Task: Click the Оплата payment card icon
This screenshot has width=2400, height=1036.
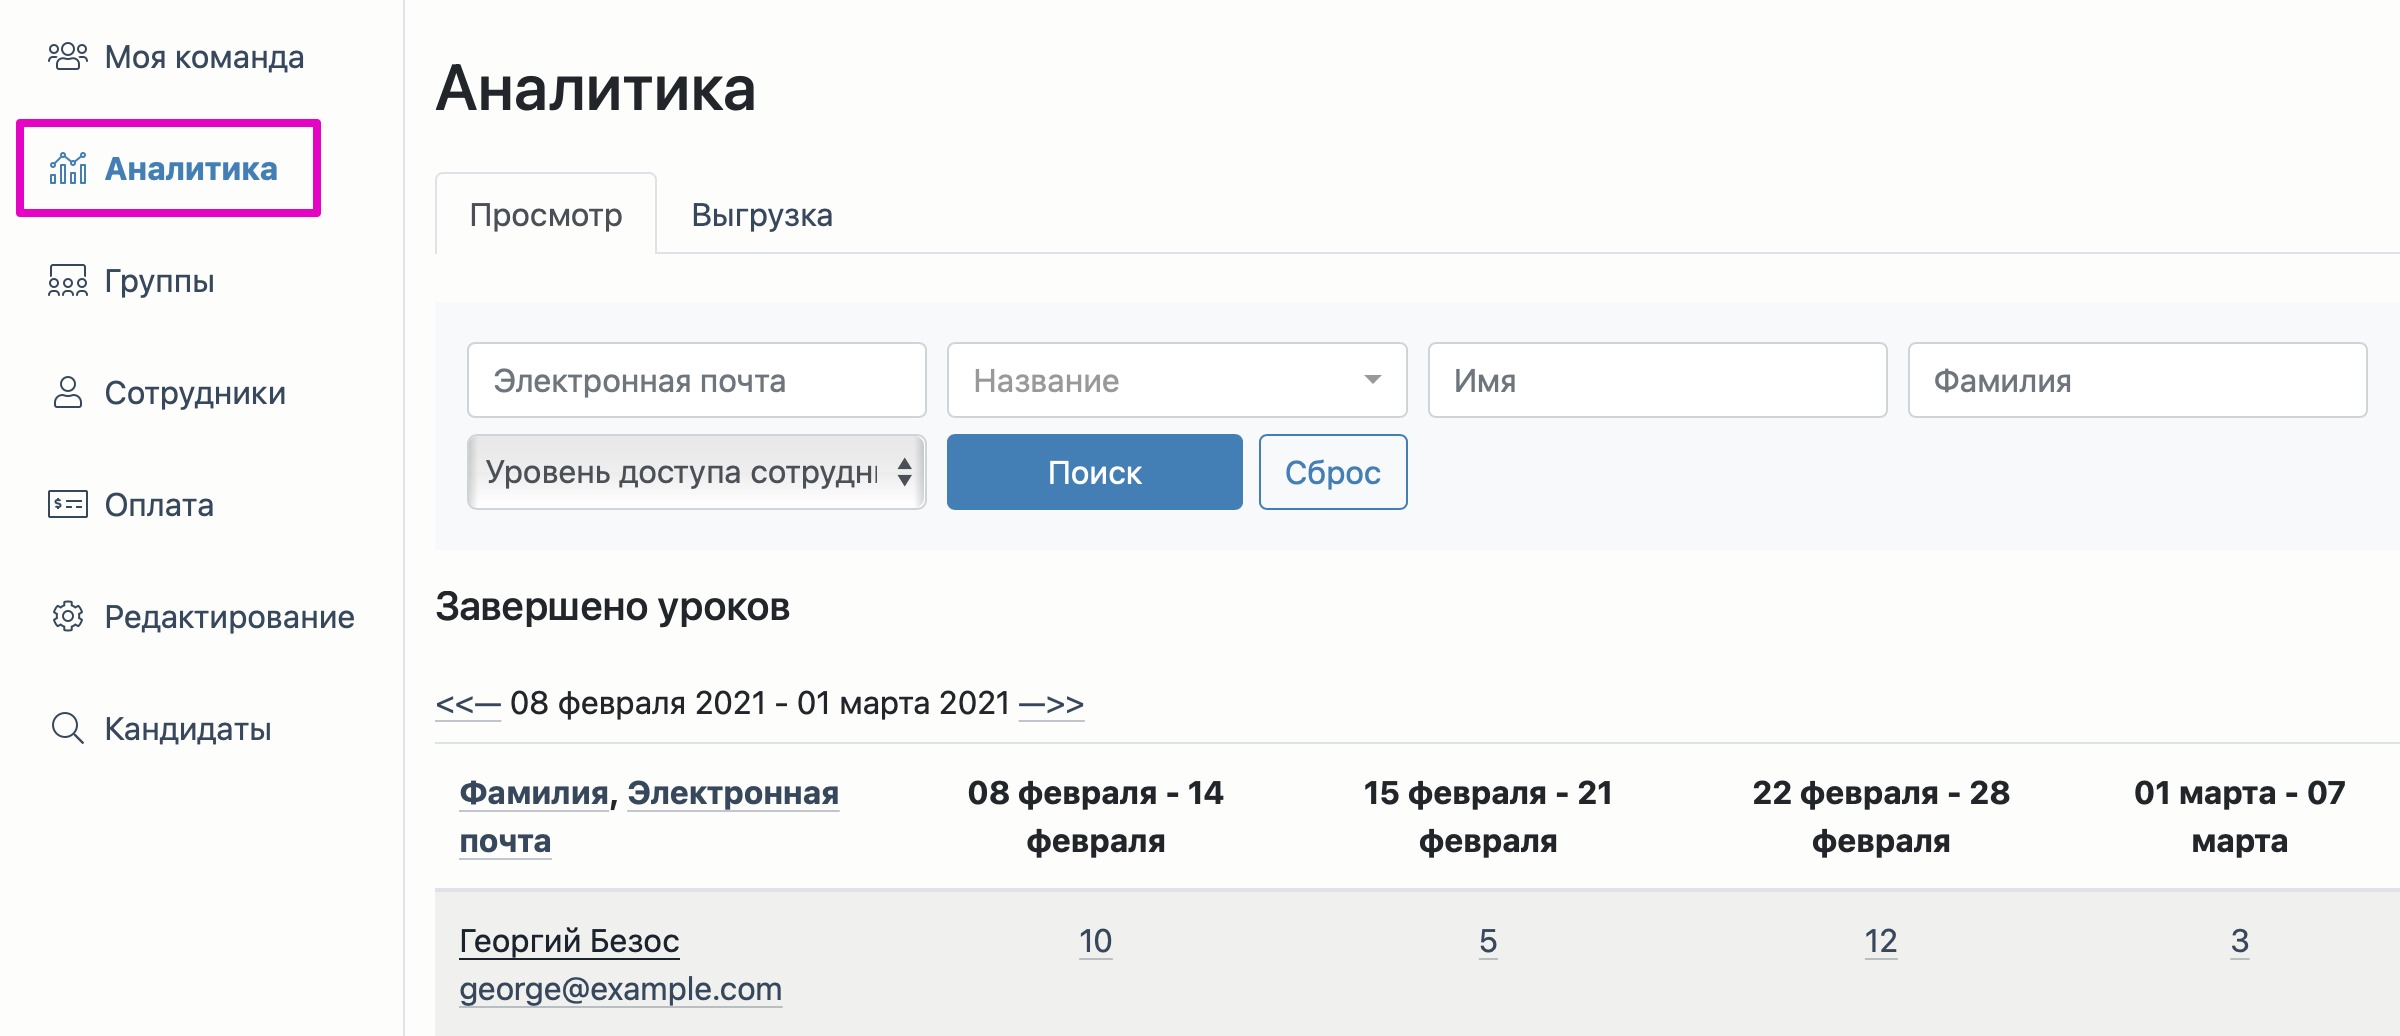Action: (67, 505)
